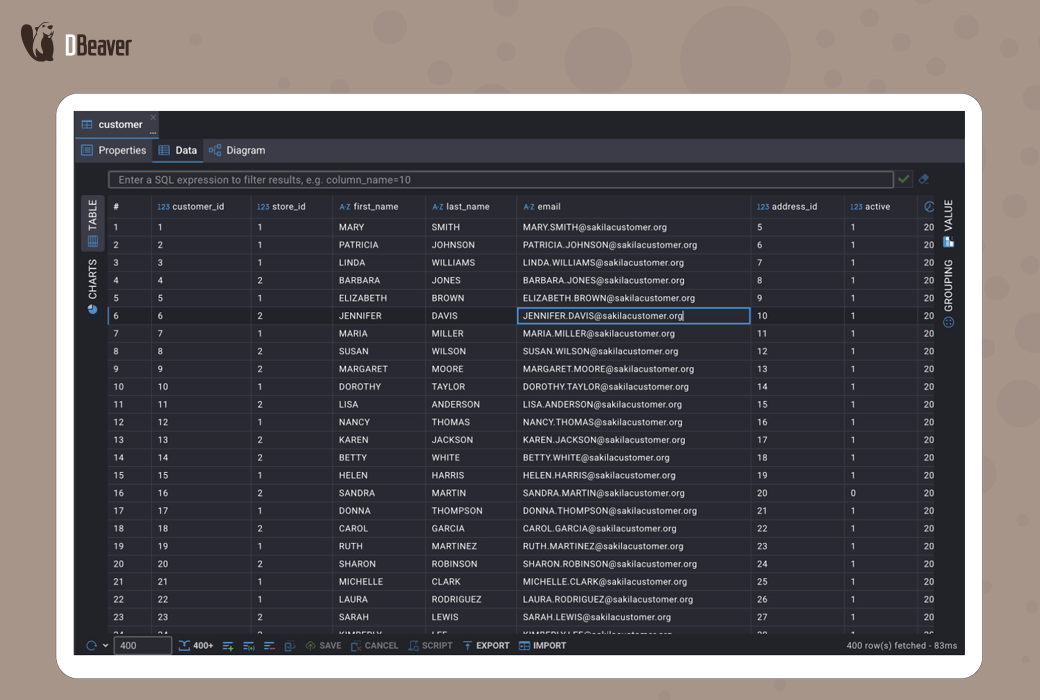
Task: Click the DBeaver beaver logo
Action: tap(38, 43)
